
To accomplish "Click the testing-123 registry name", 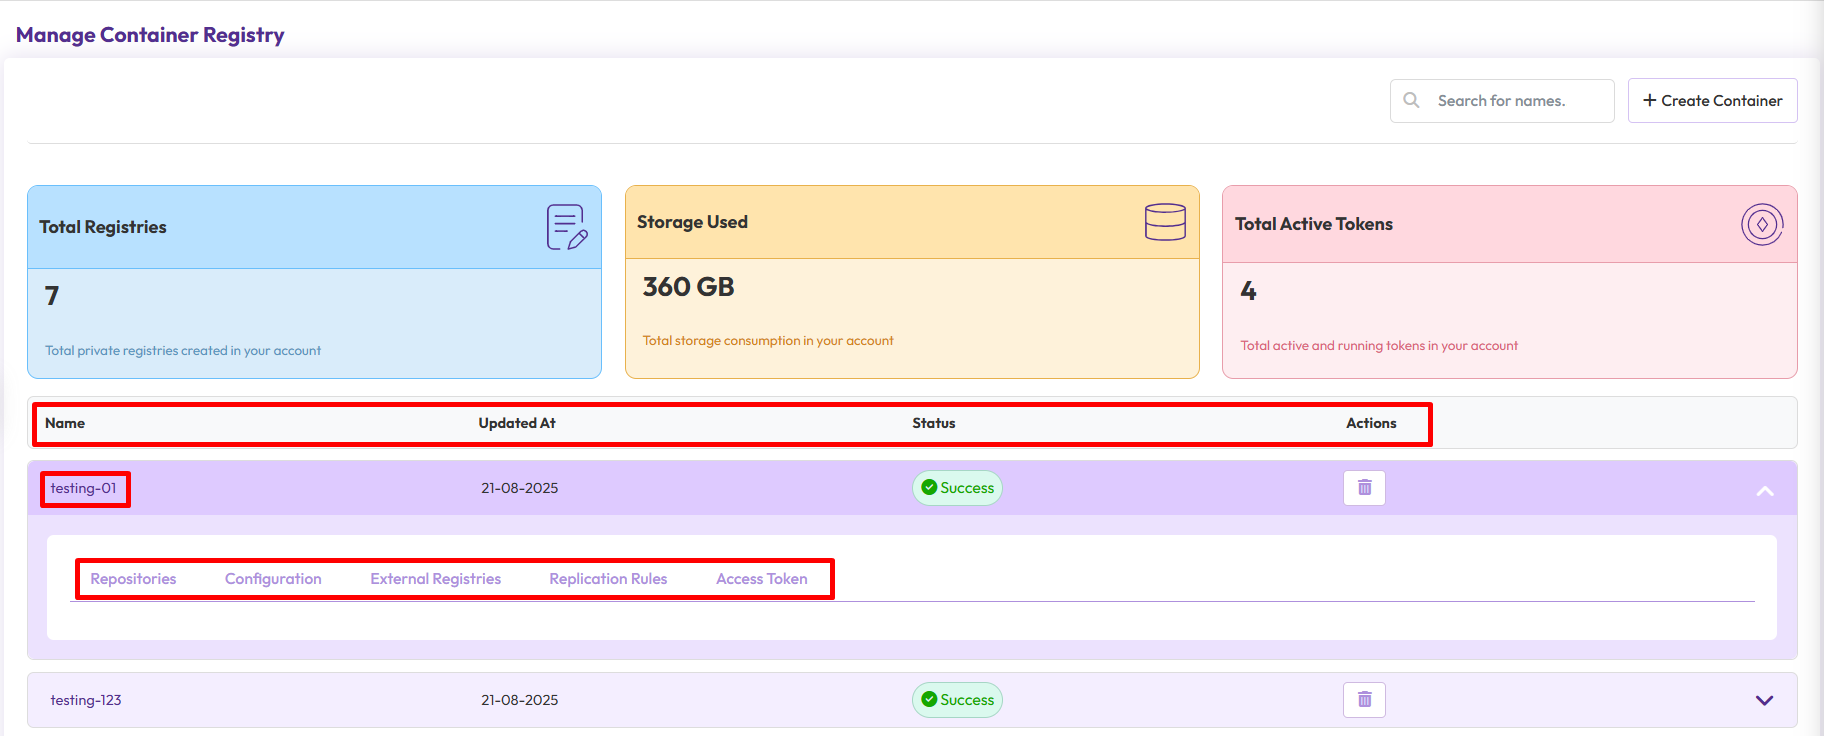I will 86,700.
